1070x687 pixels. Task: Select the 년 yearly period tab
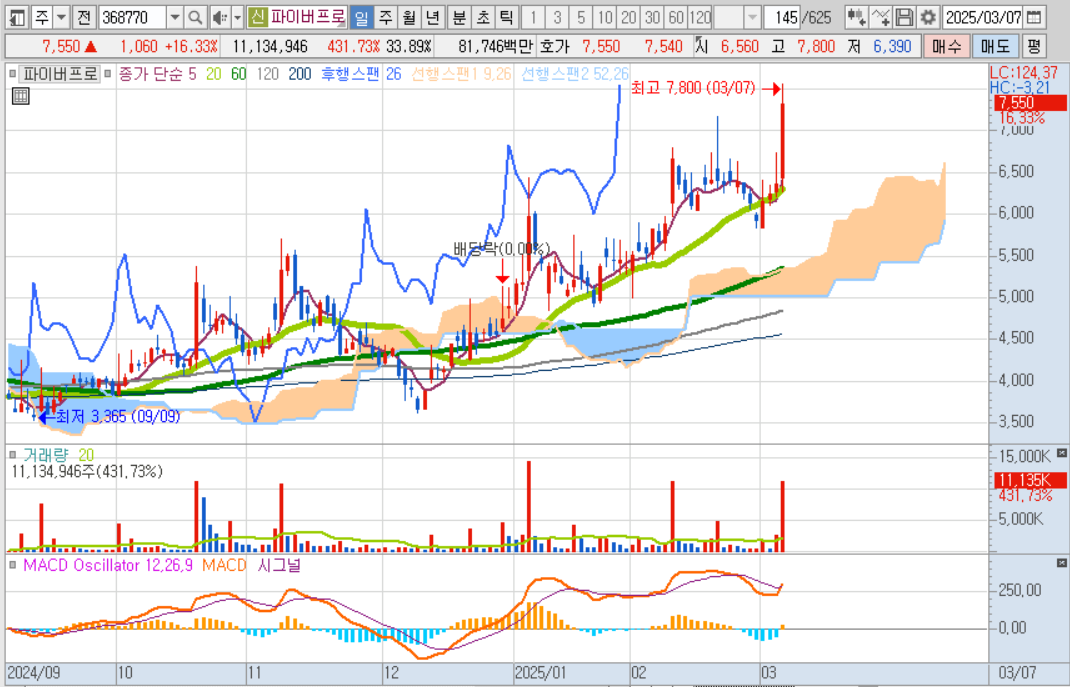pos(432,17)
